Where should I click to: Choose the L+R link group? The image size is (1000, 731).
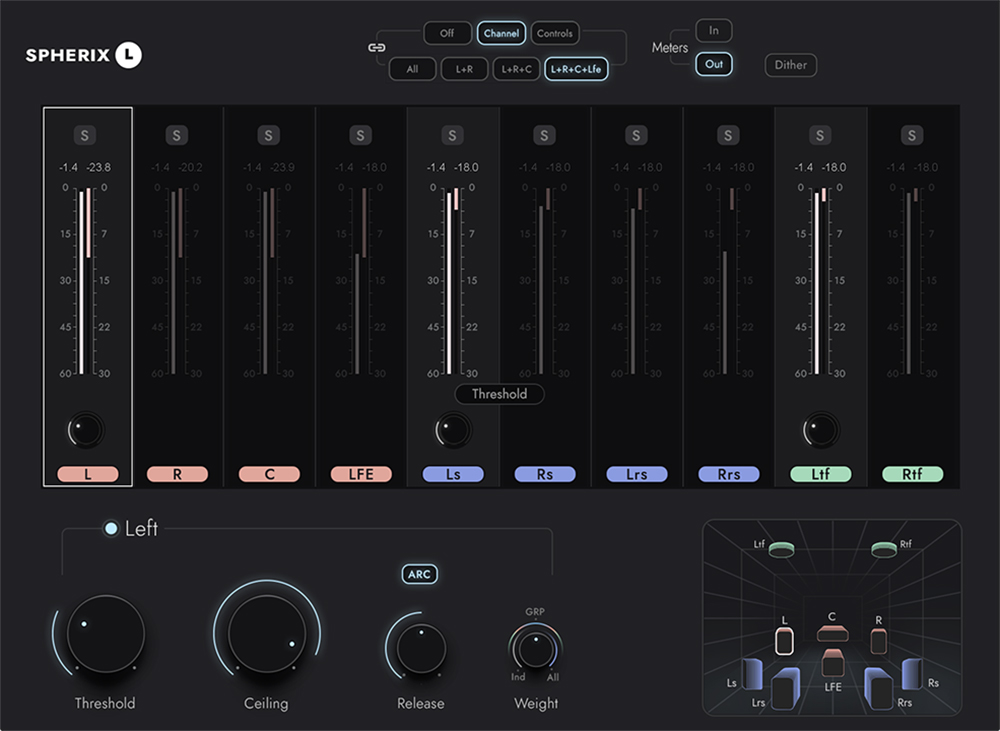click(464, 69)
